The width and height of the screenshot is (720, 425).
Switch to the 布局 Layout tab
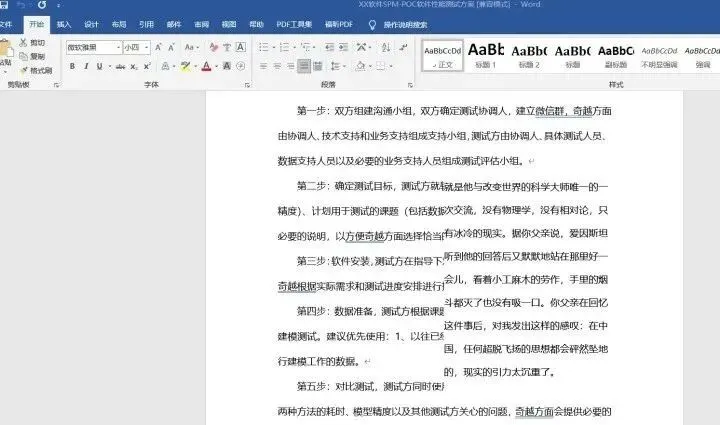[x=118, y=24]
